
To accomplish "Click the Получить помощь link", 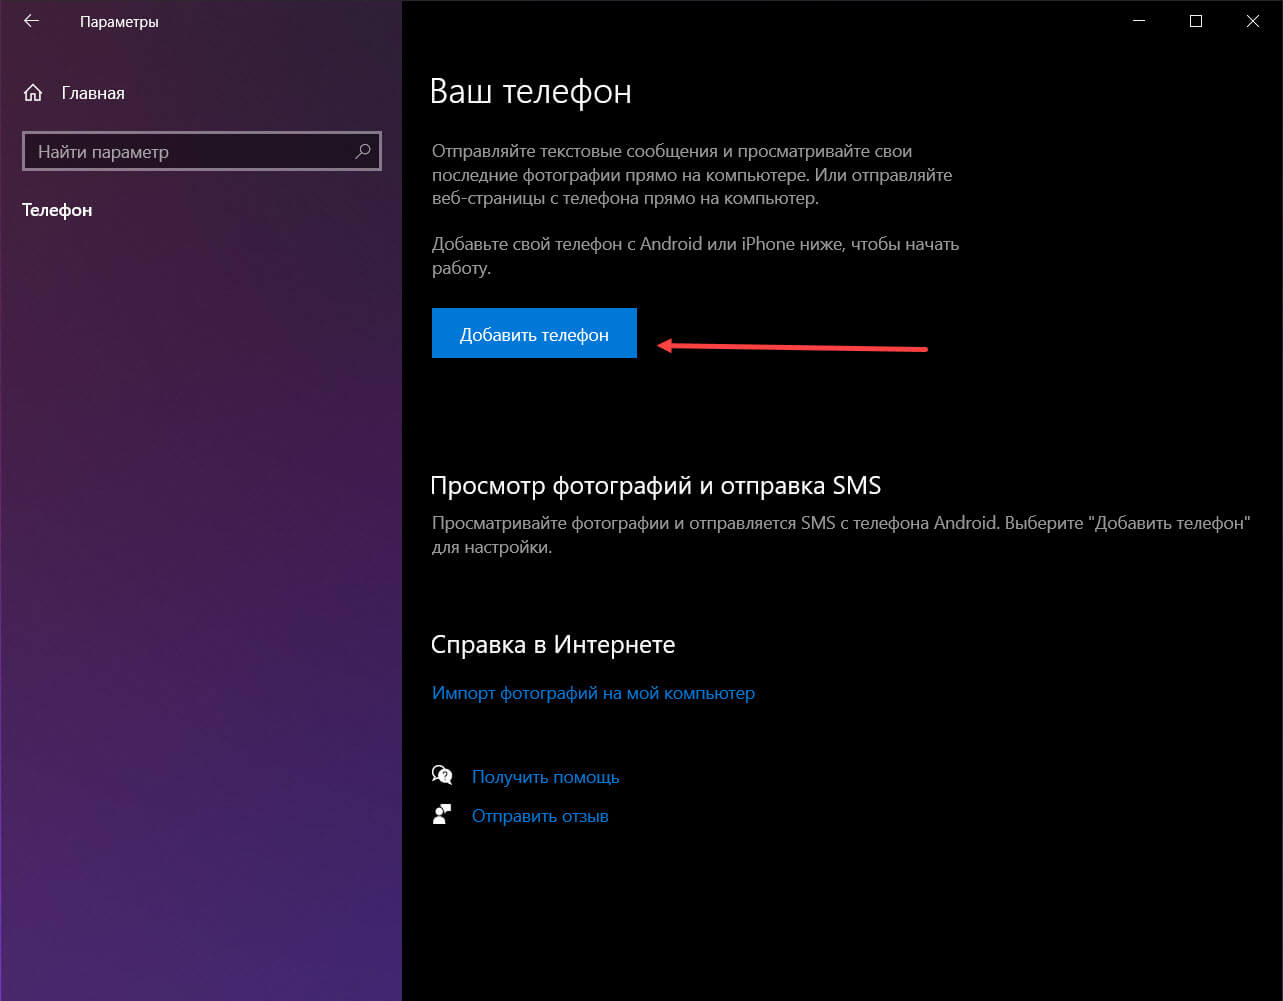I will (x=545, y=776).
